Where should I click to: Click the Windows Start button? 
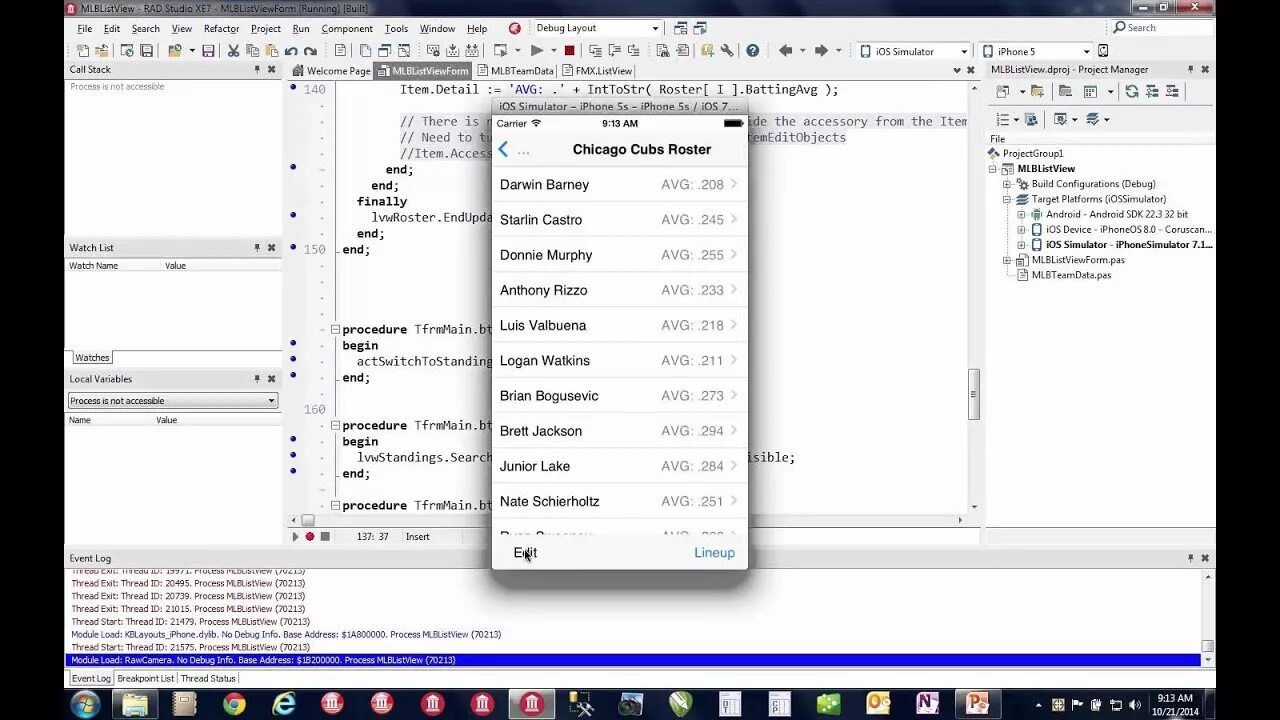pyautogui.click(x=85, y=704)
